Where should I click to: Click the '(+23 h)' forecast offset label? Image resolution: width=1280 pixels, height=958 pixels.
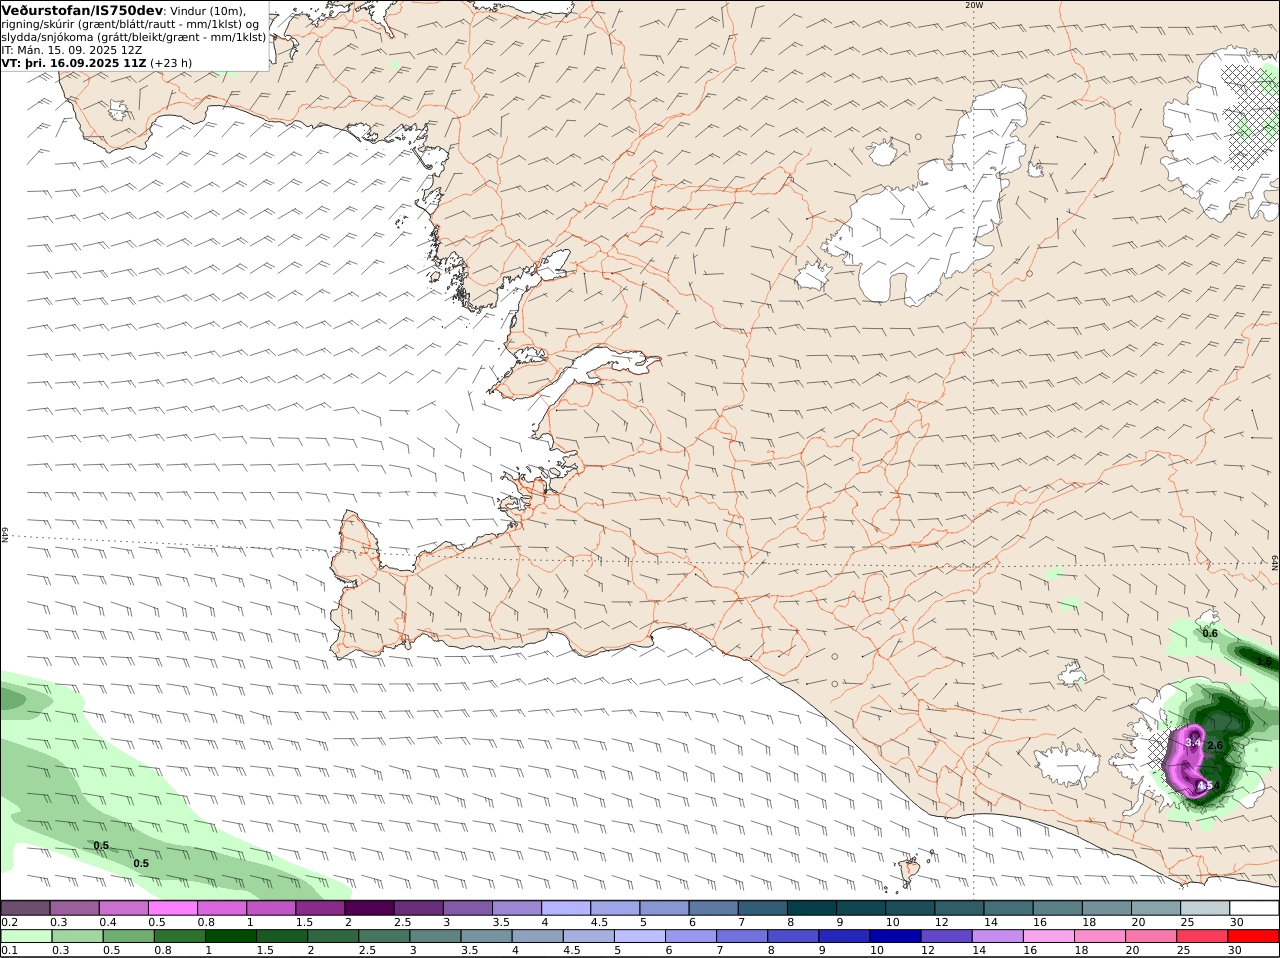(171, 63)
